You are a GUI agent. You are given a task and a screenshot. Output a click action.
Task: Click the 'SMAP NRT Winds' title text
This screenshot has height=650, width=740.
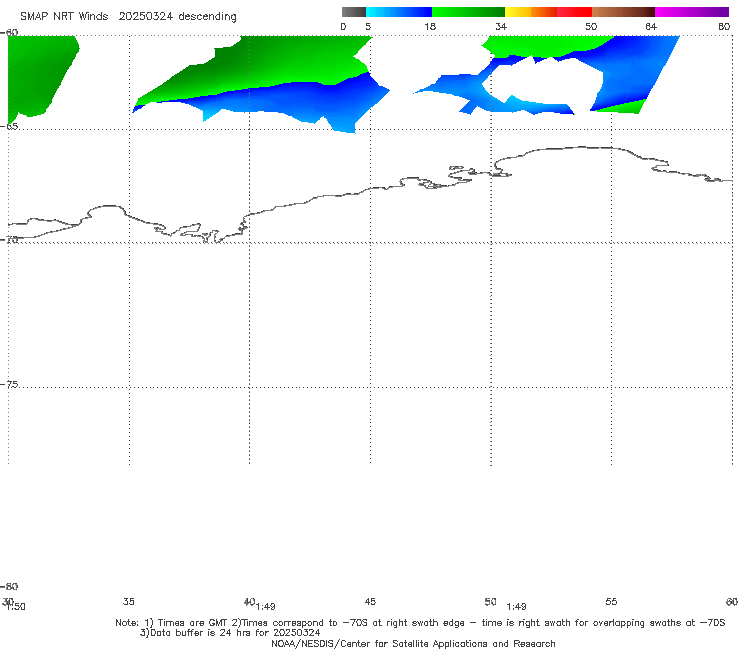64,16
